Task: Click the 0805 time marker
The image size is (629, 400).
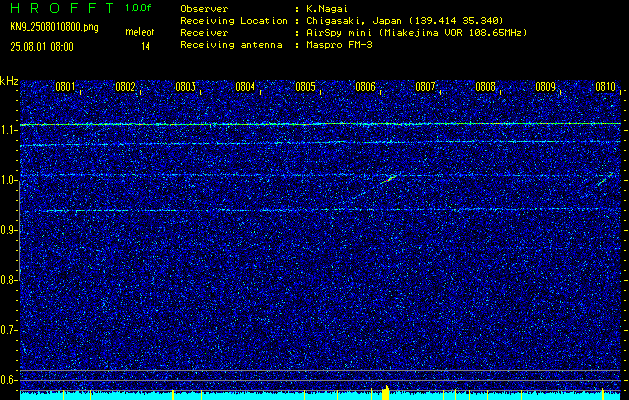Action: (305, 87)
